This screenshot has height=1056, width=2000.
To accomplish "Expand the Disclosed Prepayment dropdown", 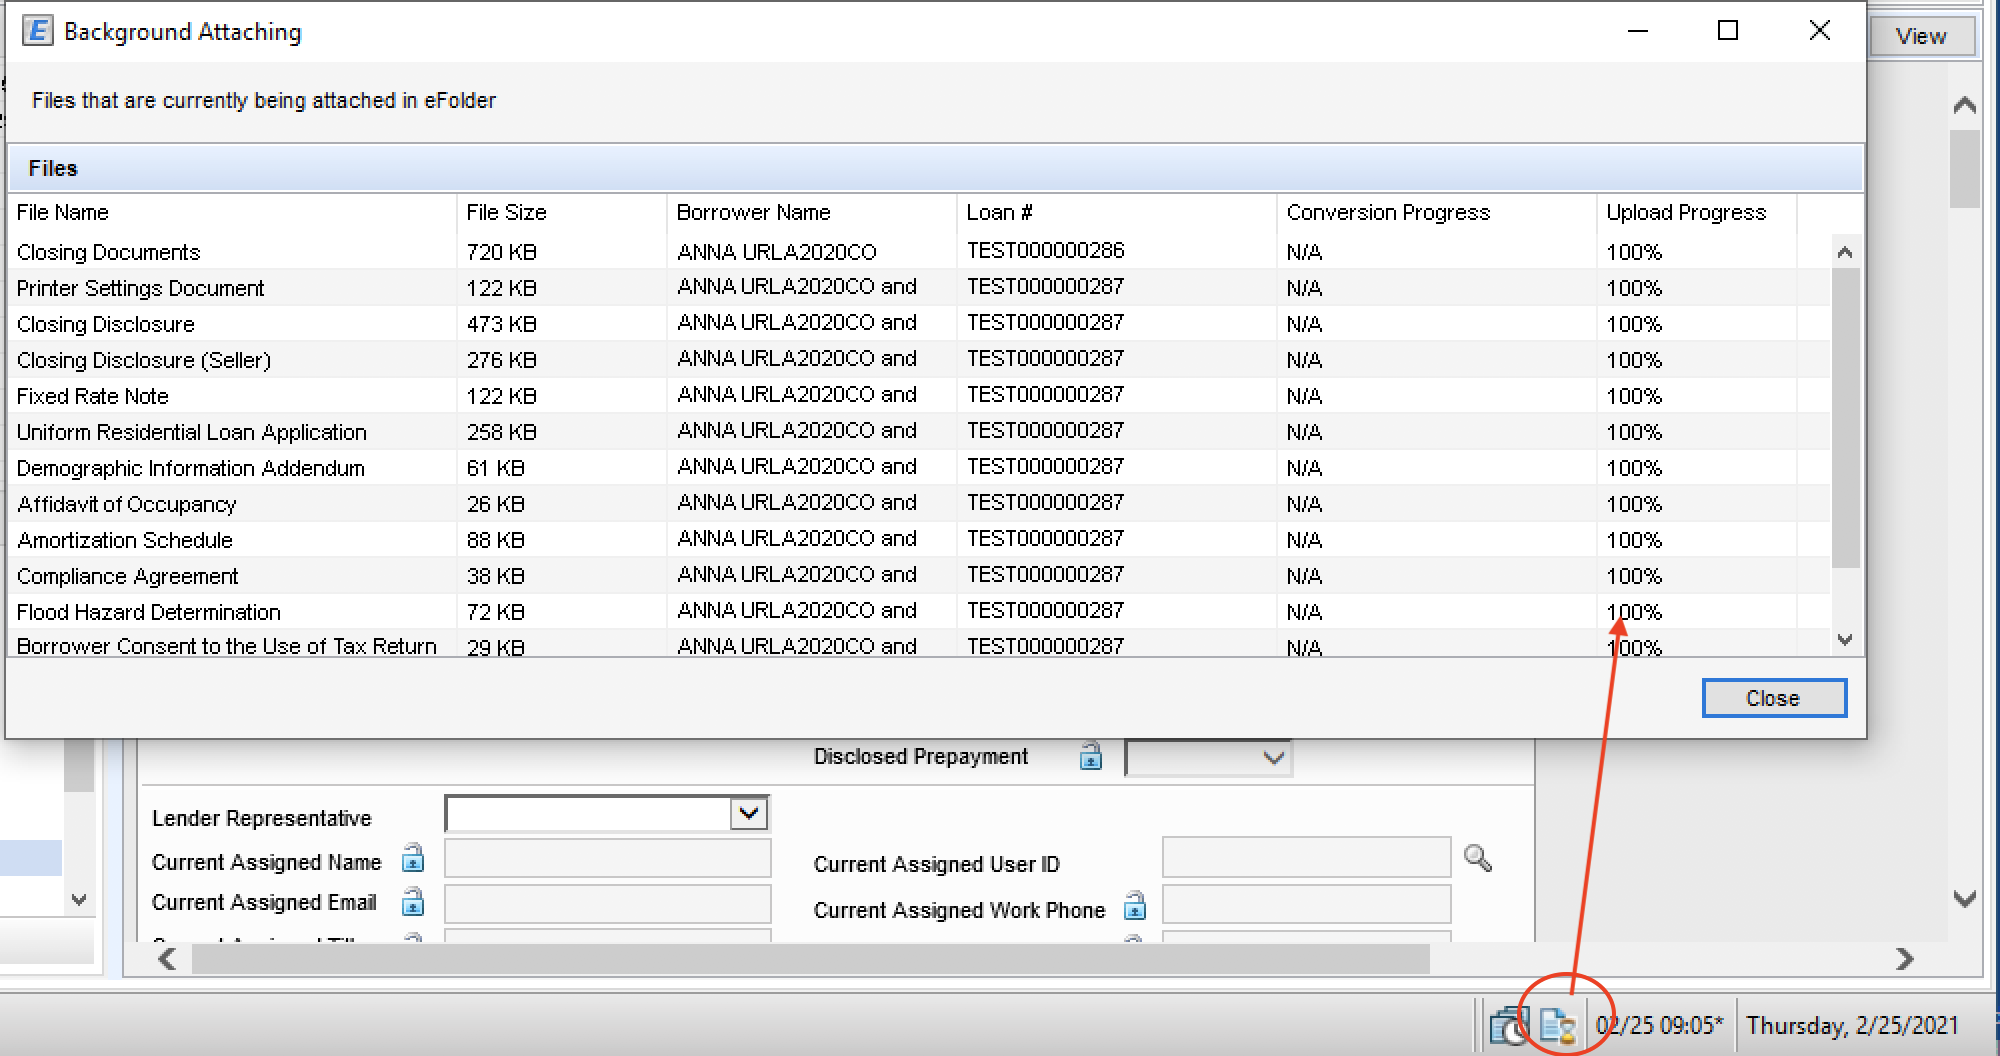I will point(1273,758).
